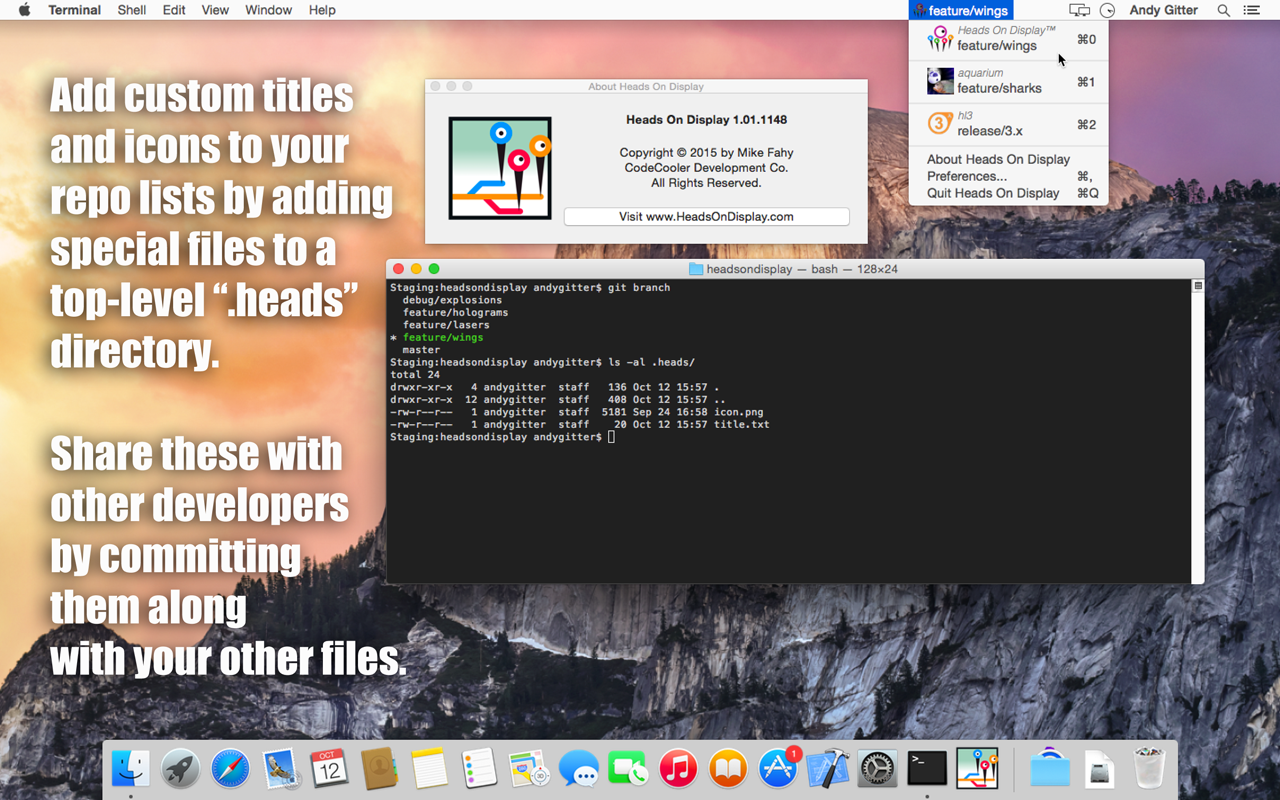This screenshot has width=1280, height=800.
Task: Click Heads On Display app icon in Dock
Action: click(977, 768)
